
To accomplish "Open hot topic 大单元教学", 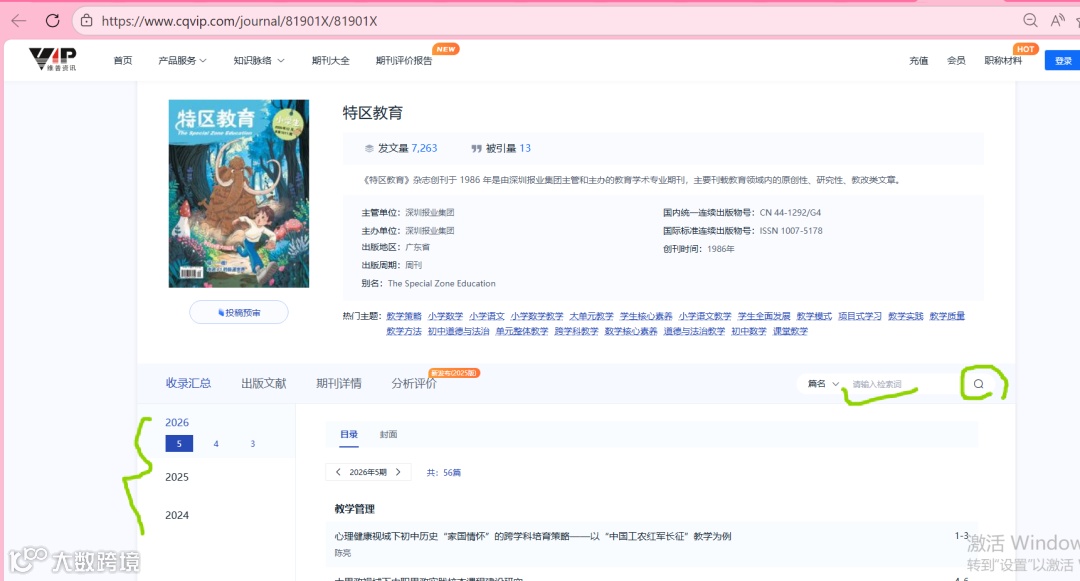I will pos(591,316).
